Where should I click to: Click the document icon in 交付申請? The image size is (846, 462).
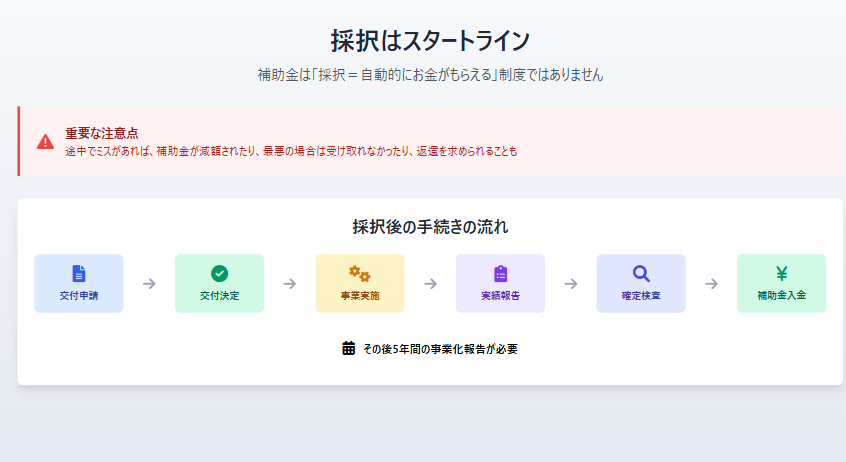point(79,273)
